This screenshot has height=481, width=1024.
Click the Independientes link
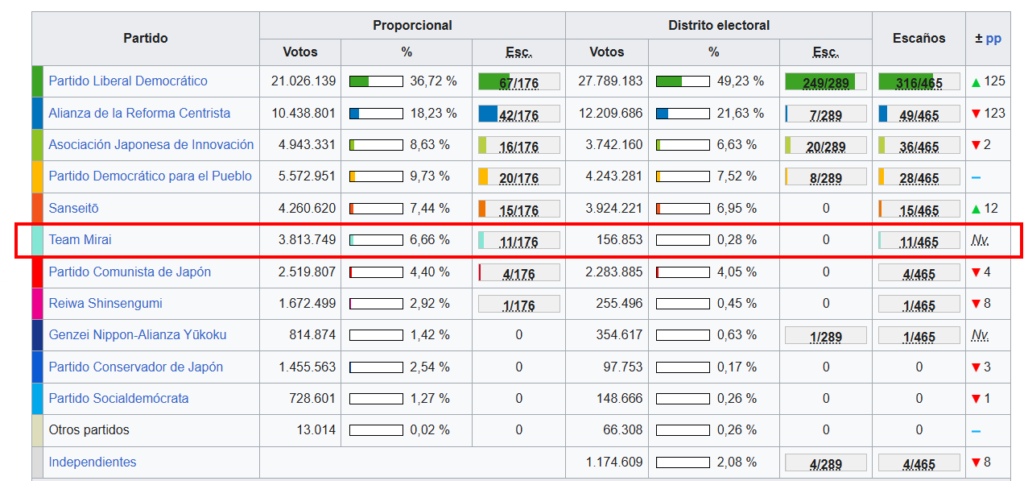93,462
